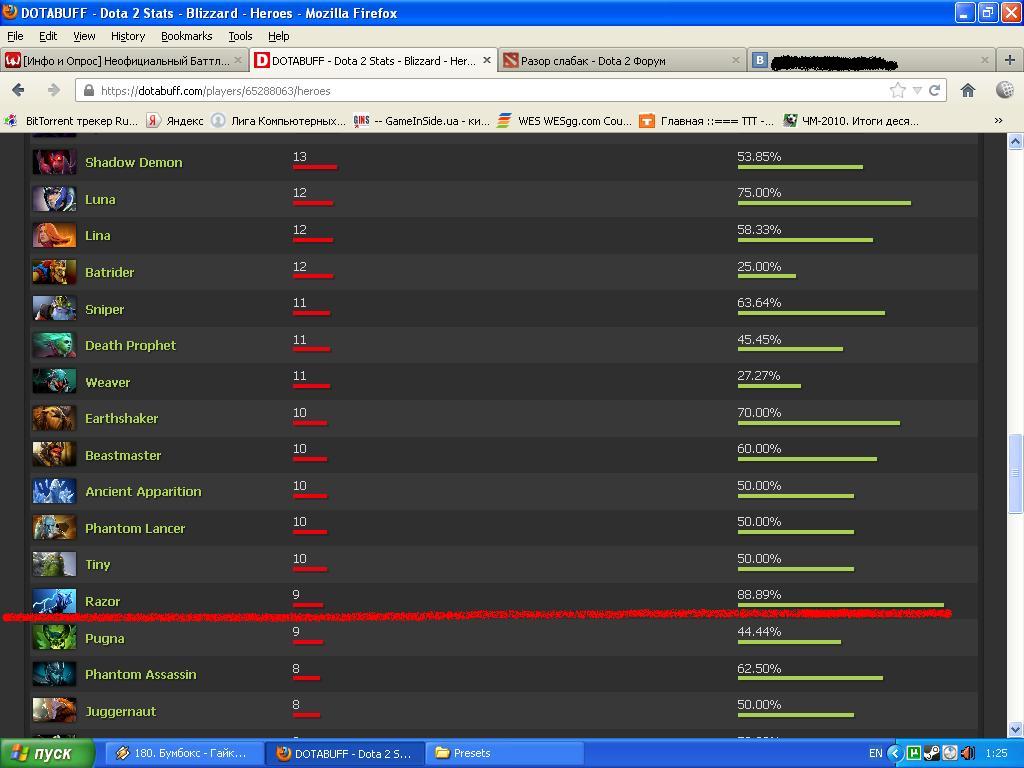Click Steam icon in system tray
The height and width of the screenshot is (768, 1024).
pos(932,753)
